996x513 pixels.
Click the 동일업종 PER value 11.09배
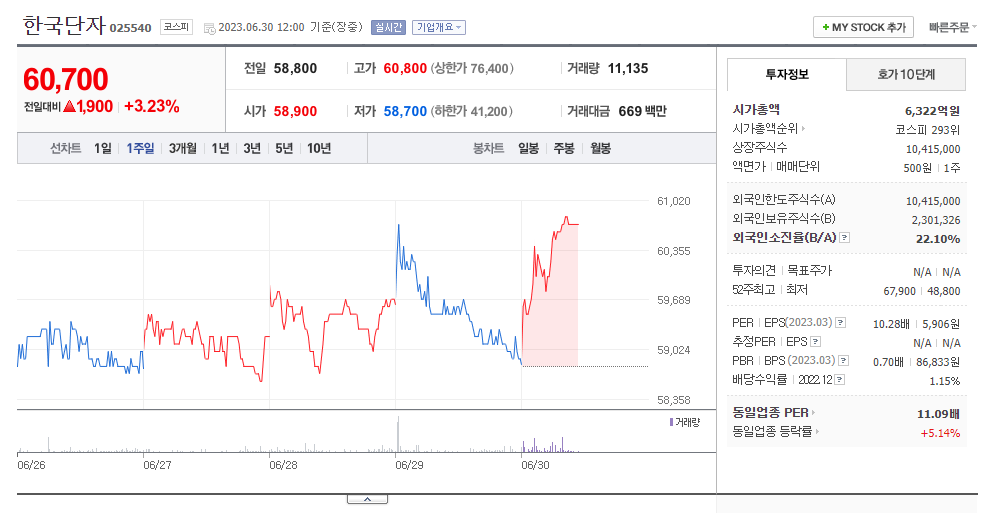tap(938, 414)
